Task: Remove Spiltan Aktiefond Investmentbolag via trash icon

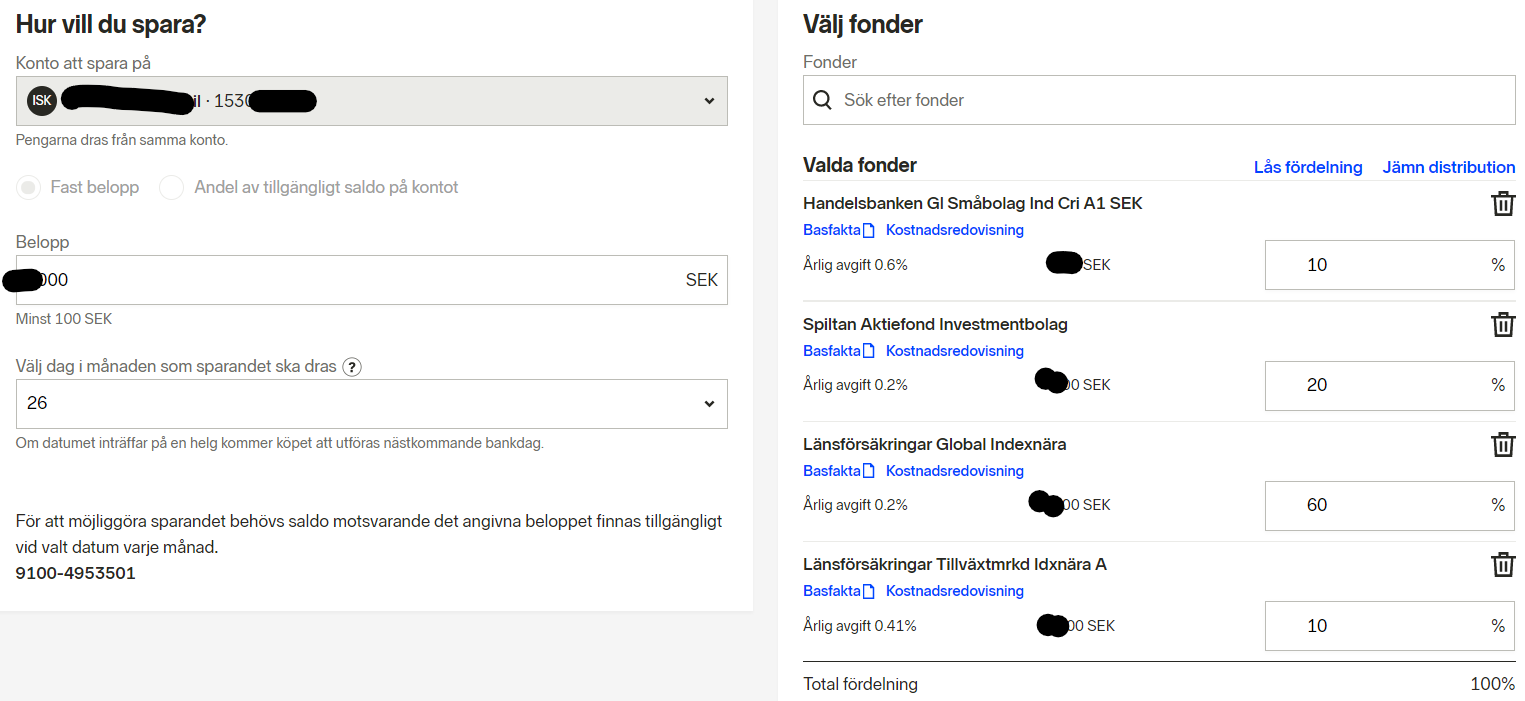Action: (x=1502, y=325)
